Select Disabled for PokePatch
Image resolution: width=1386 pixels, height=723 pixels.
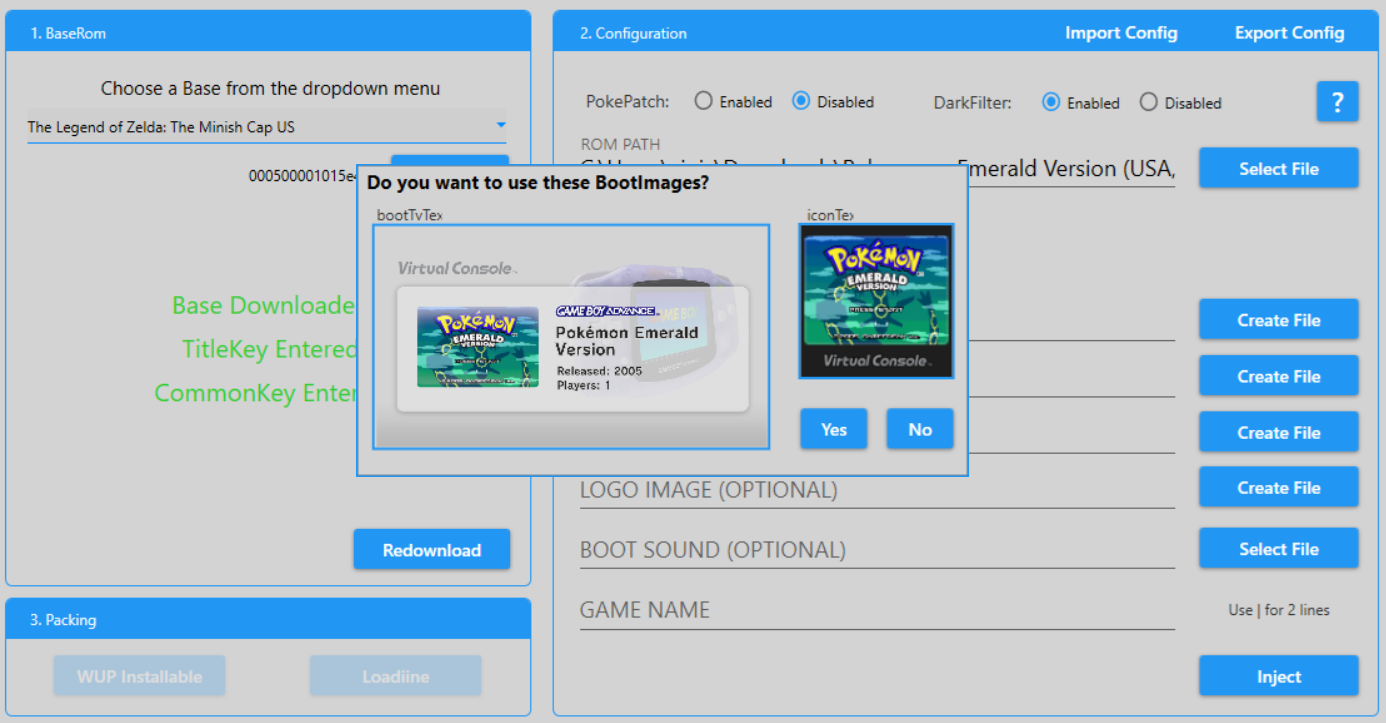[x=801, y=102]
